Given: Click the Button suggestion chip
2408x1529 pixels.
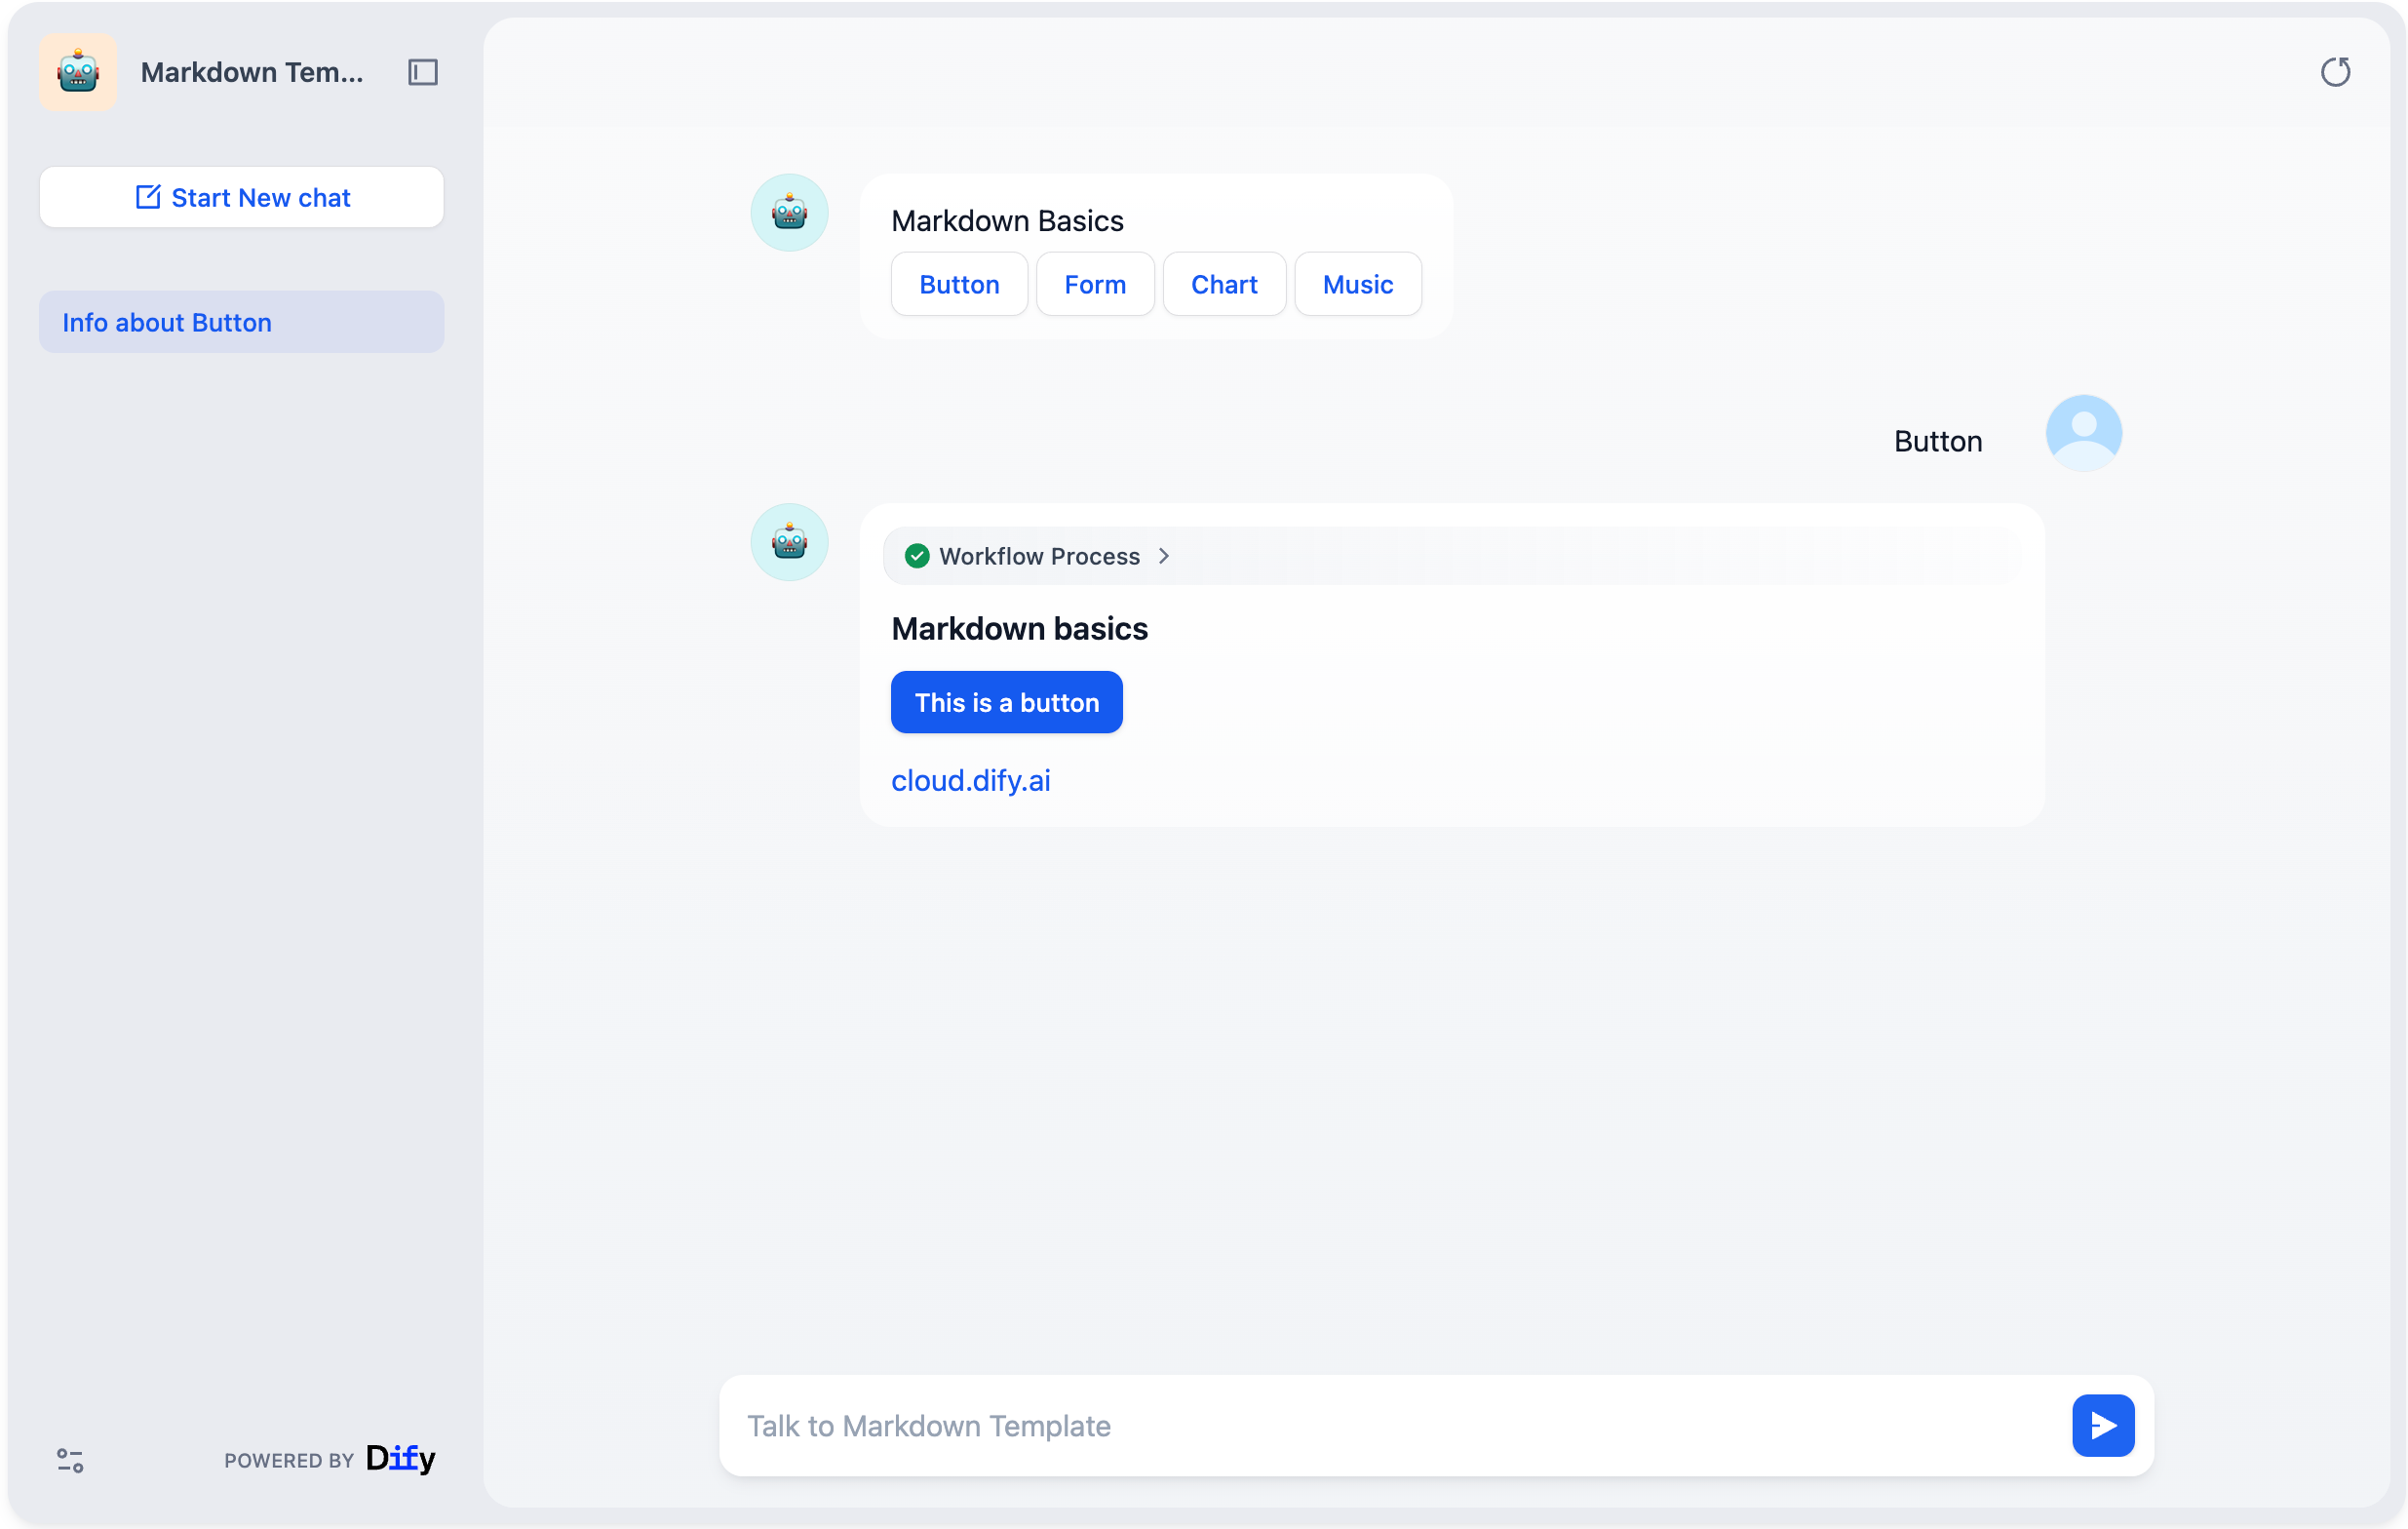Looking at the screenshot, I should pos(958,284).
